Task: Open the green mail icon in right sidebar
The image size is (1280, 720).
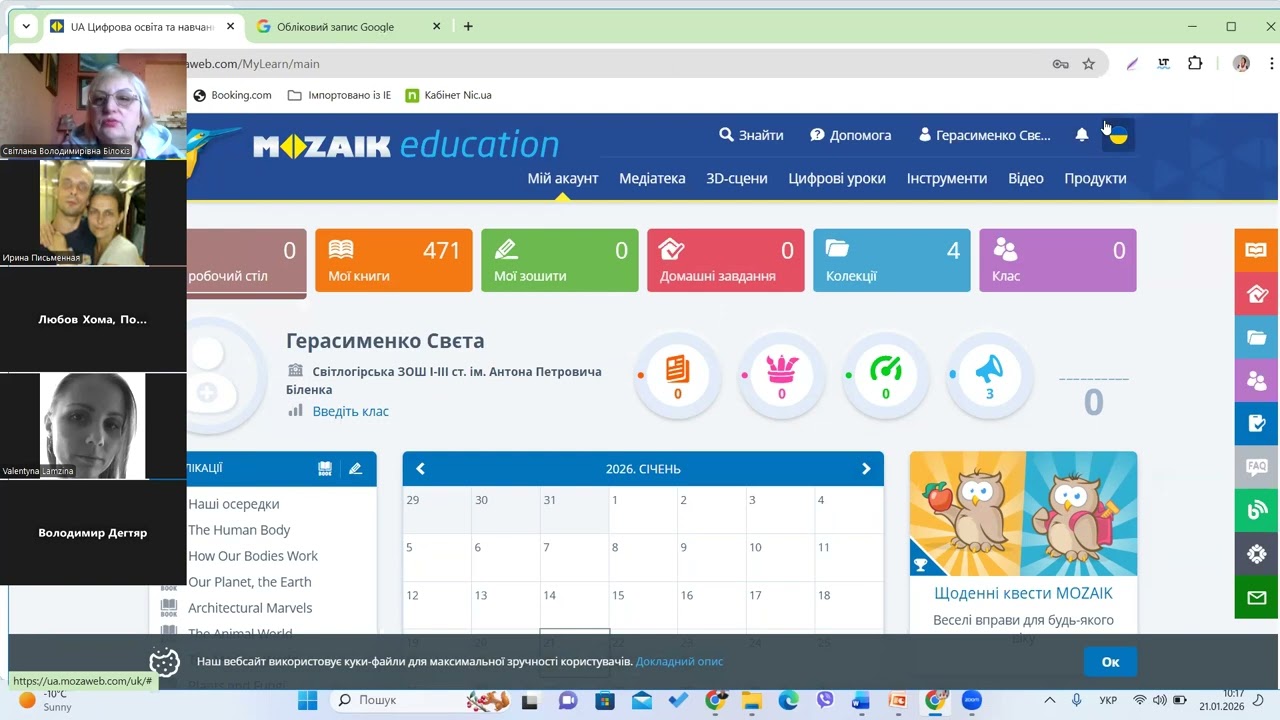Action: (x=1257, y=598)
